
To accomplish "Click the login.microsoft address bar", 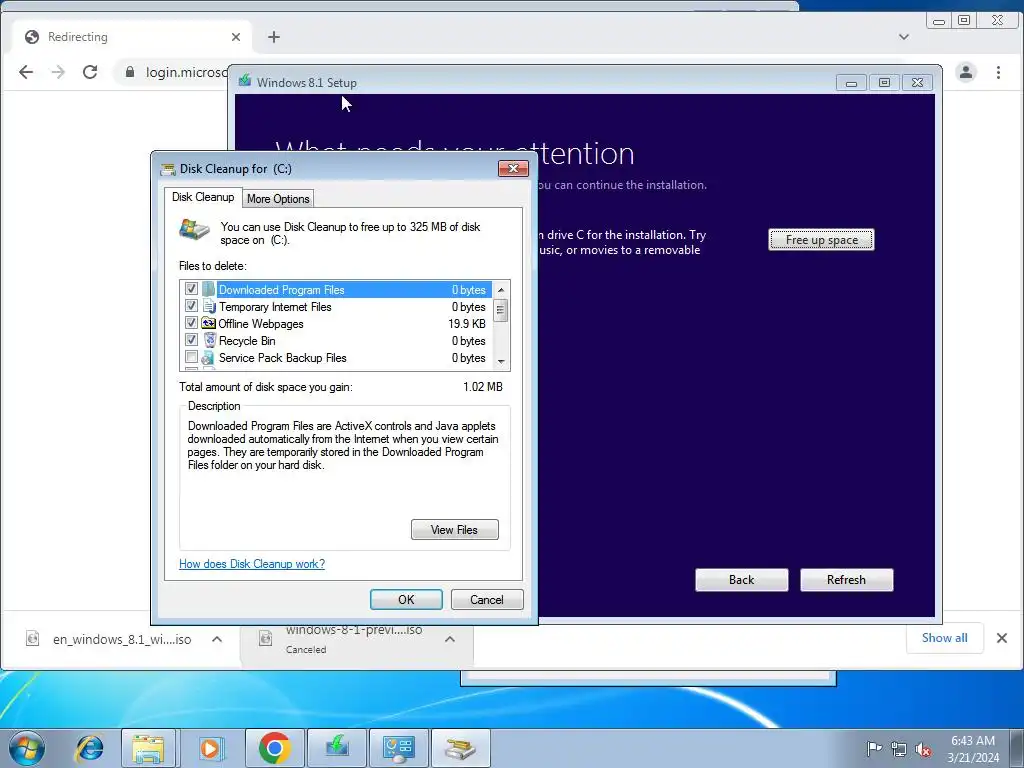I will [x=187, y=72].
